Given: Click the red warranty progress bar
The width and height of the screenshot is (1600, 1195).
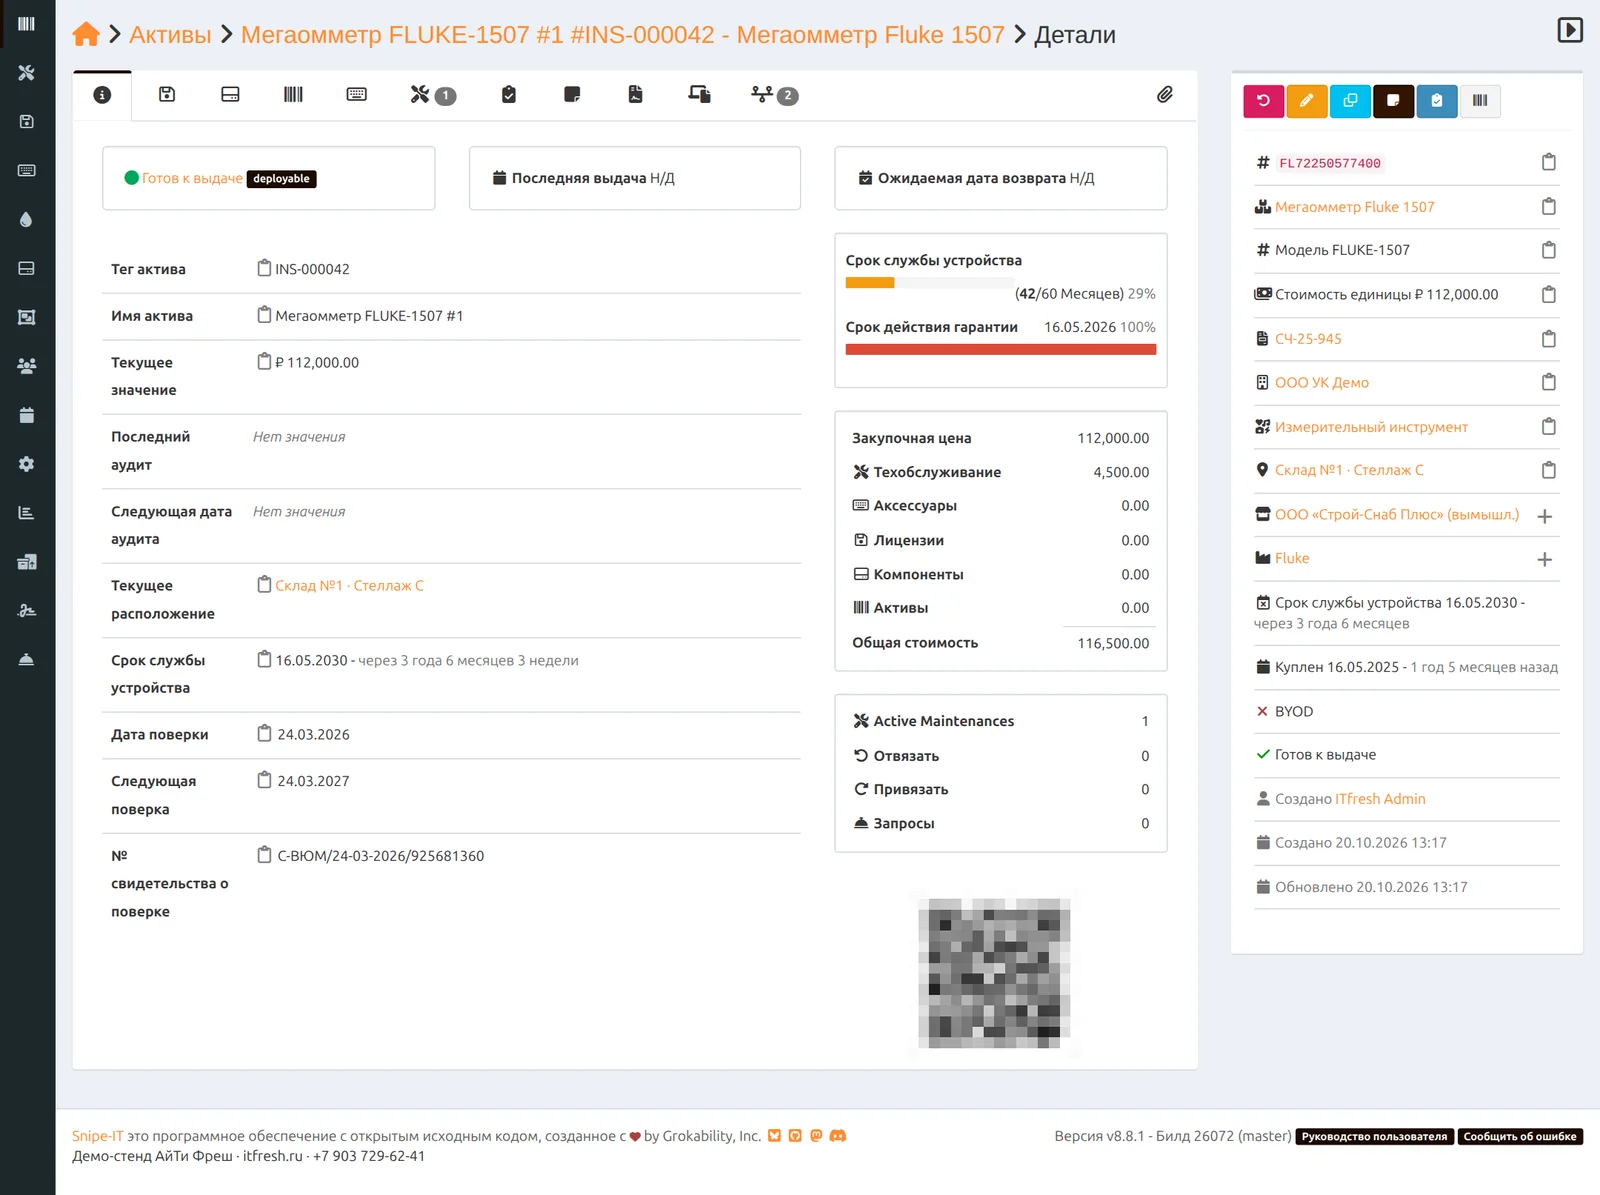Looking at the screenshot, I should coord(1001,350).
